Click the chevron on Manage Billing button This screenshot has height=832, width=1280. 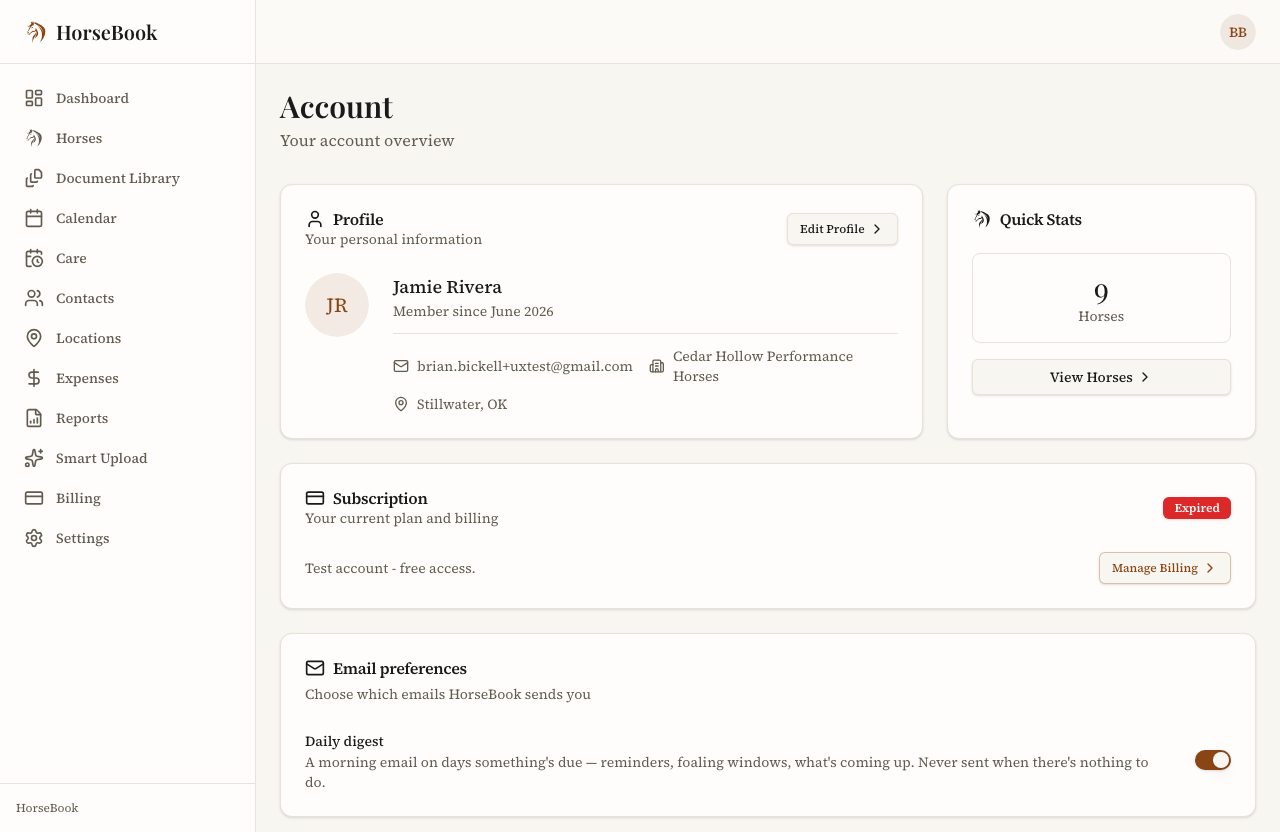pyautogui.click(x=1210, y=568)
